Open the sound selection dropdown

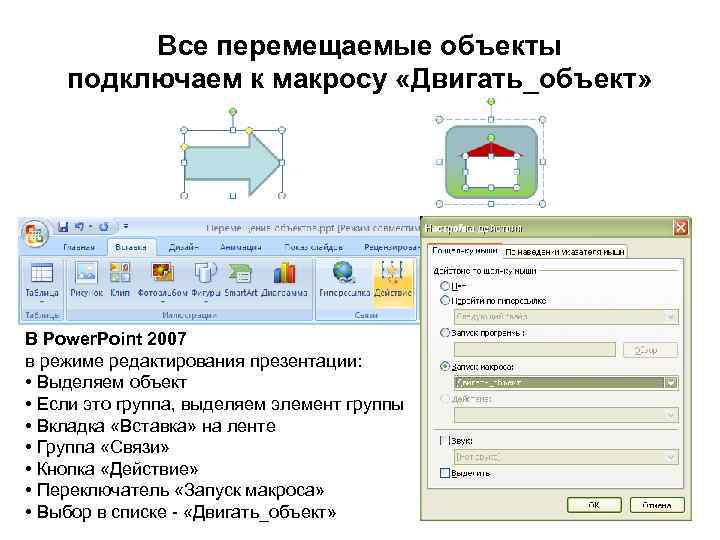tap(566, 457)
